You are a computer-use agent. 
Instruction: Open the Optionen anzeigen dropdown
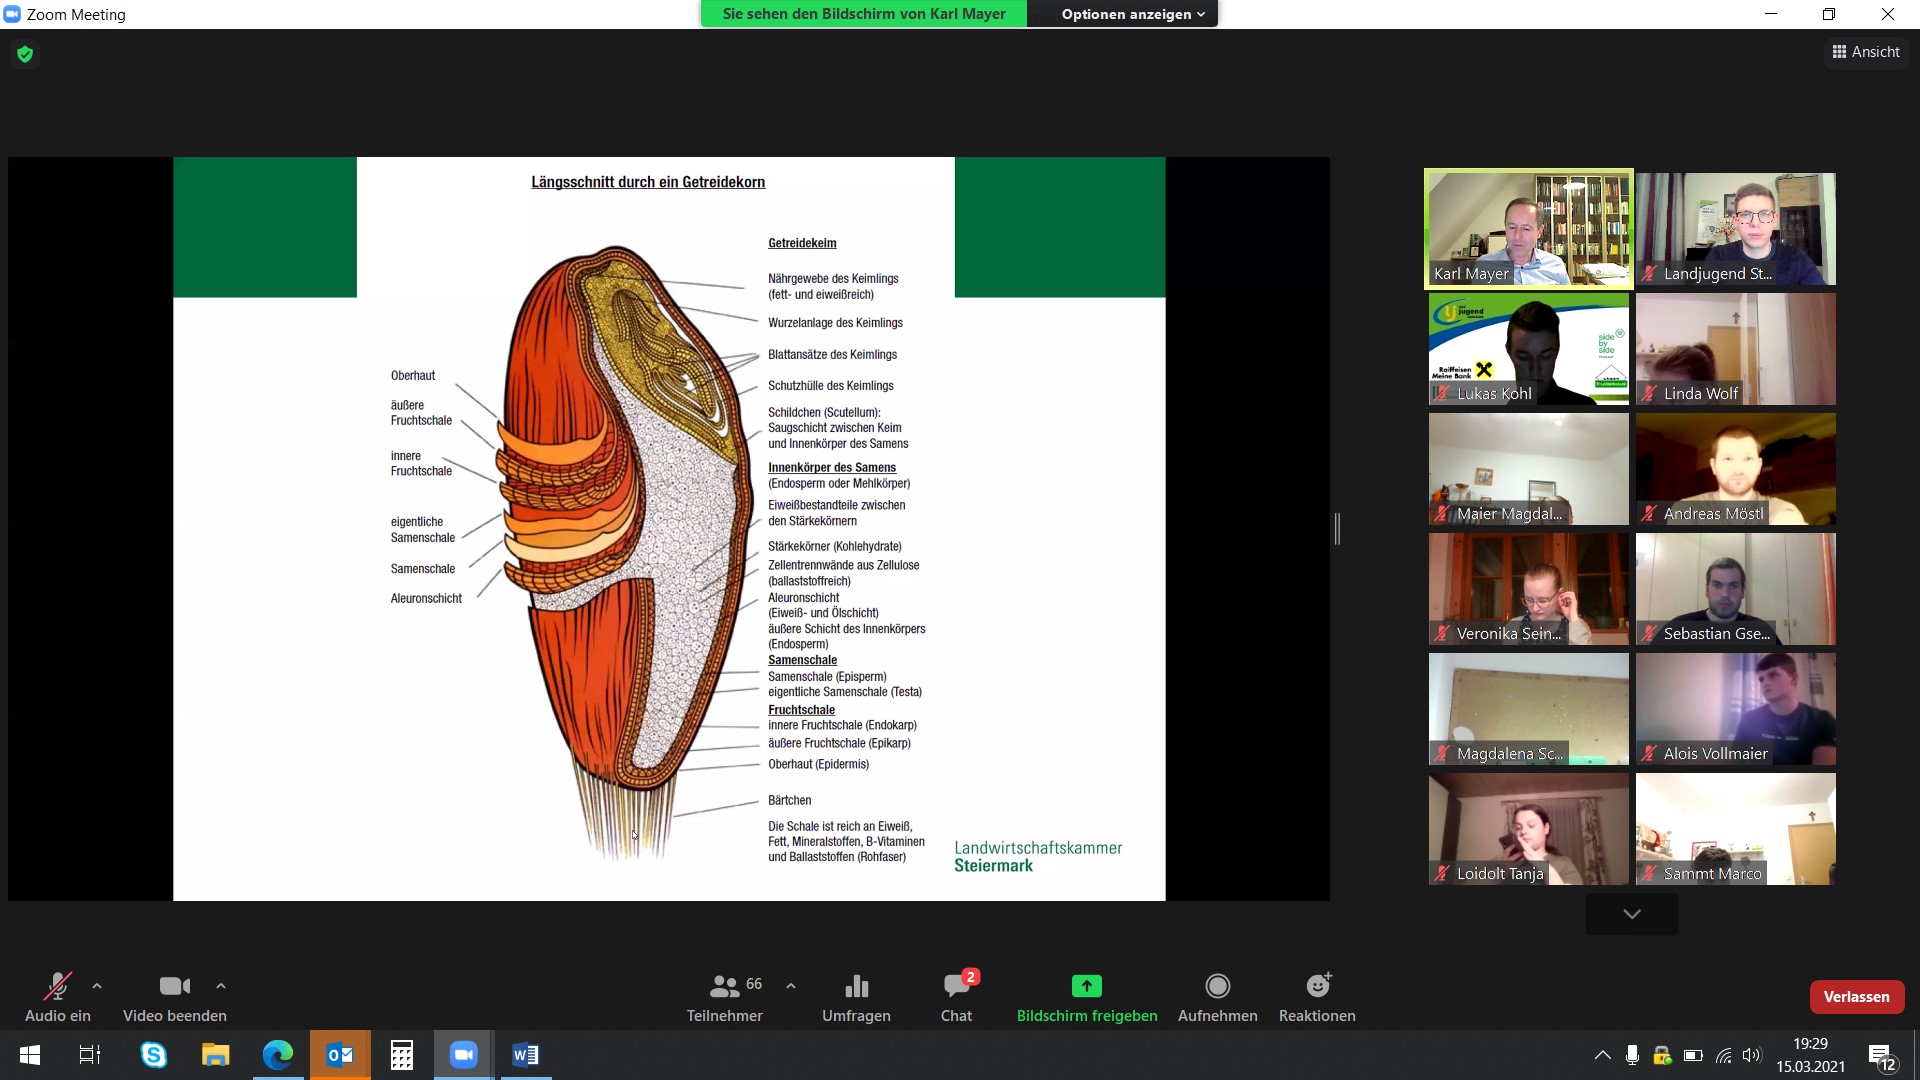click(x=1132, y=14)
